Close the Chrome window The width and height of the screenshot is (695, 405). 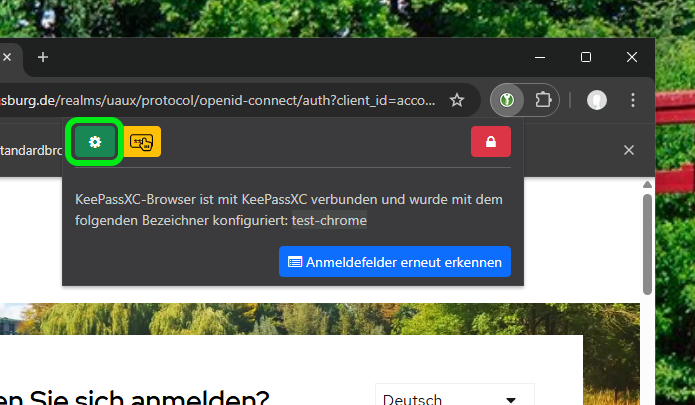click(x=632, y=57)
